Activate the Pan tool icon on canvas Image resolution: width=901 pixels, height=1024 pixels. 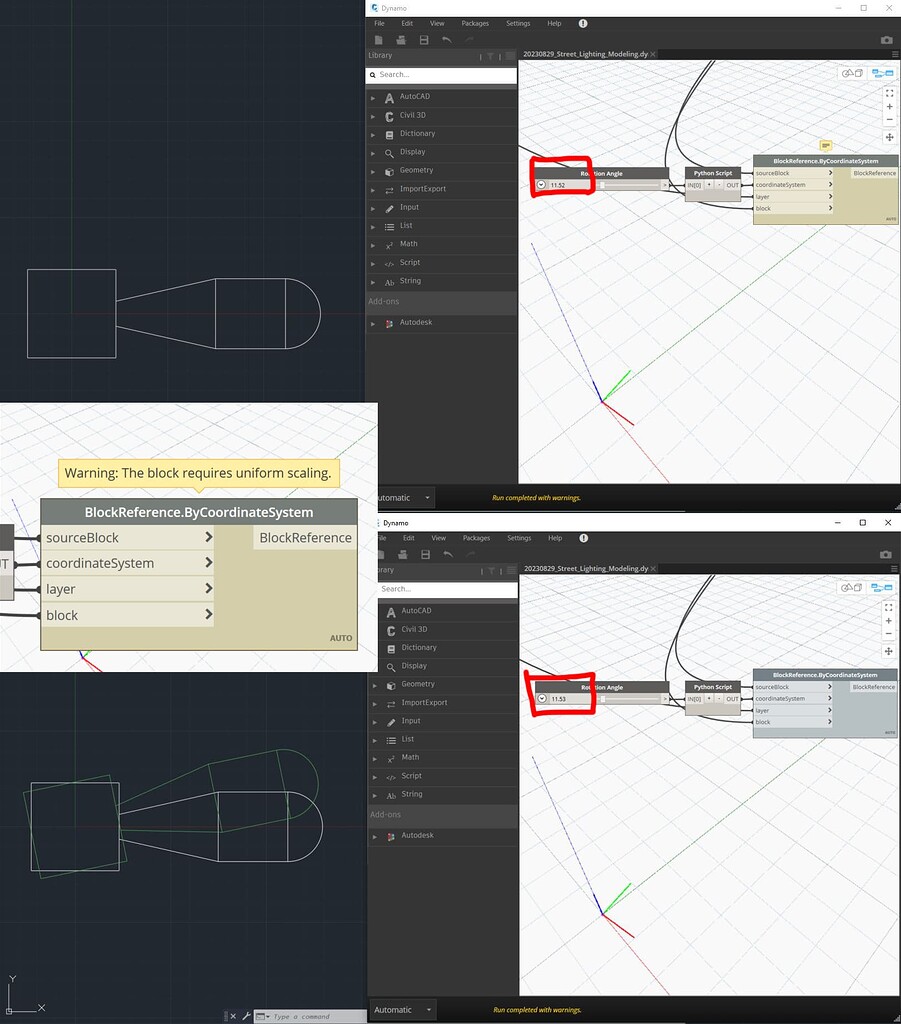coord(890,137)
